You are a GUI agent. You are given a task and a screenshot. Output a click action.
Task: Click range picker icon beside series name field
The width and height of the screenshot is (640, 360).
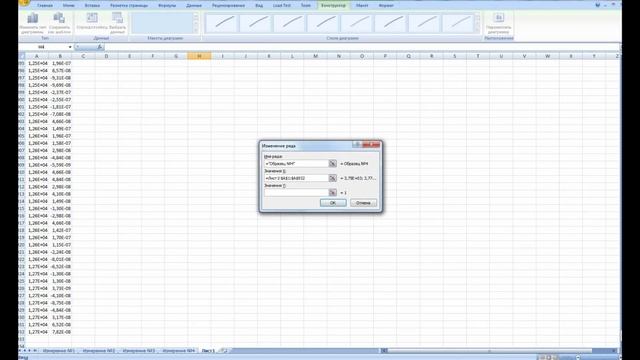[x=333, y=164]
